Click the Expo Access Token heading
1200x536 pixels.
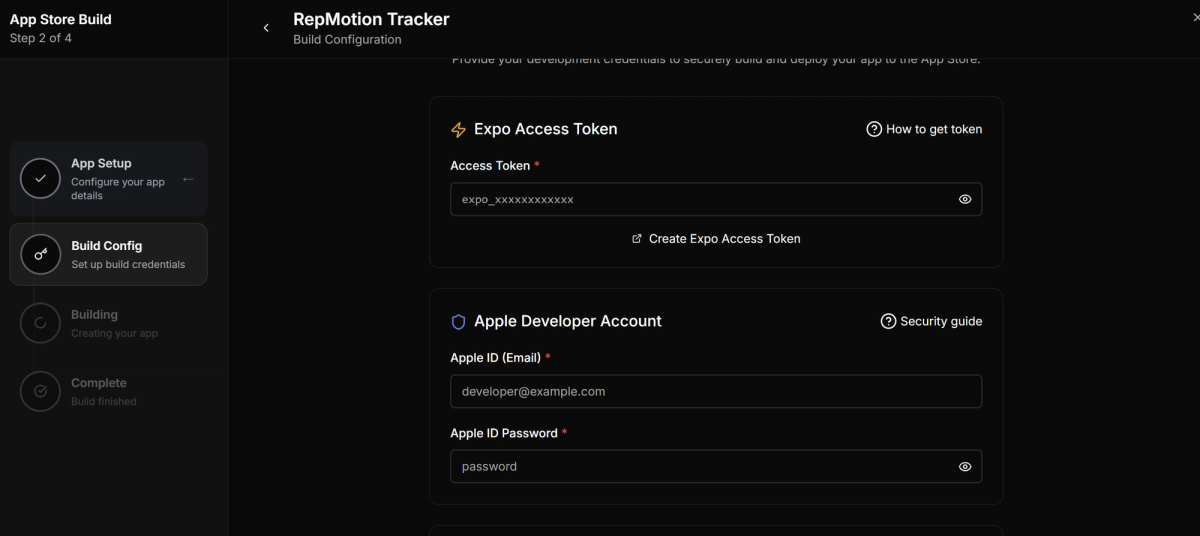click(x=546, y=129)
